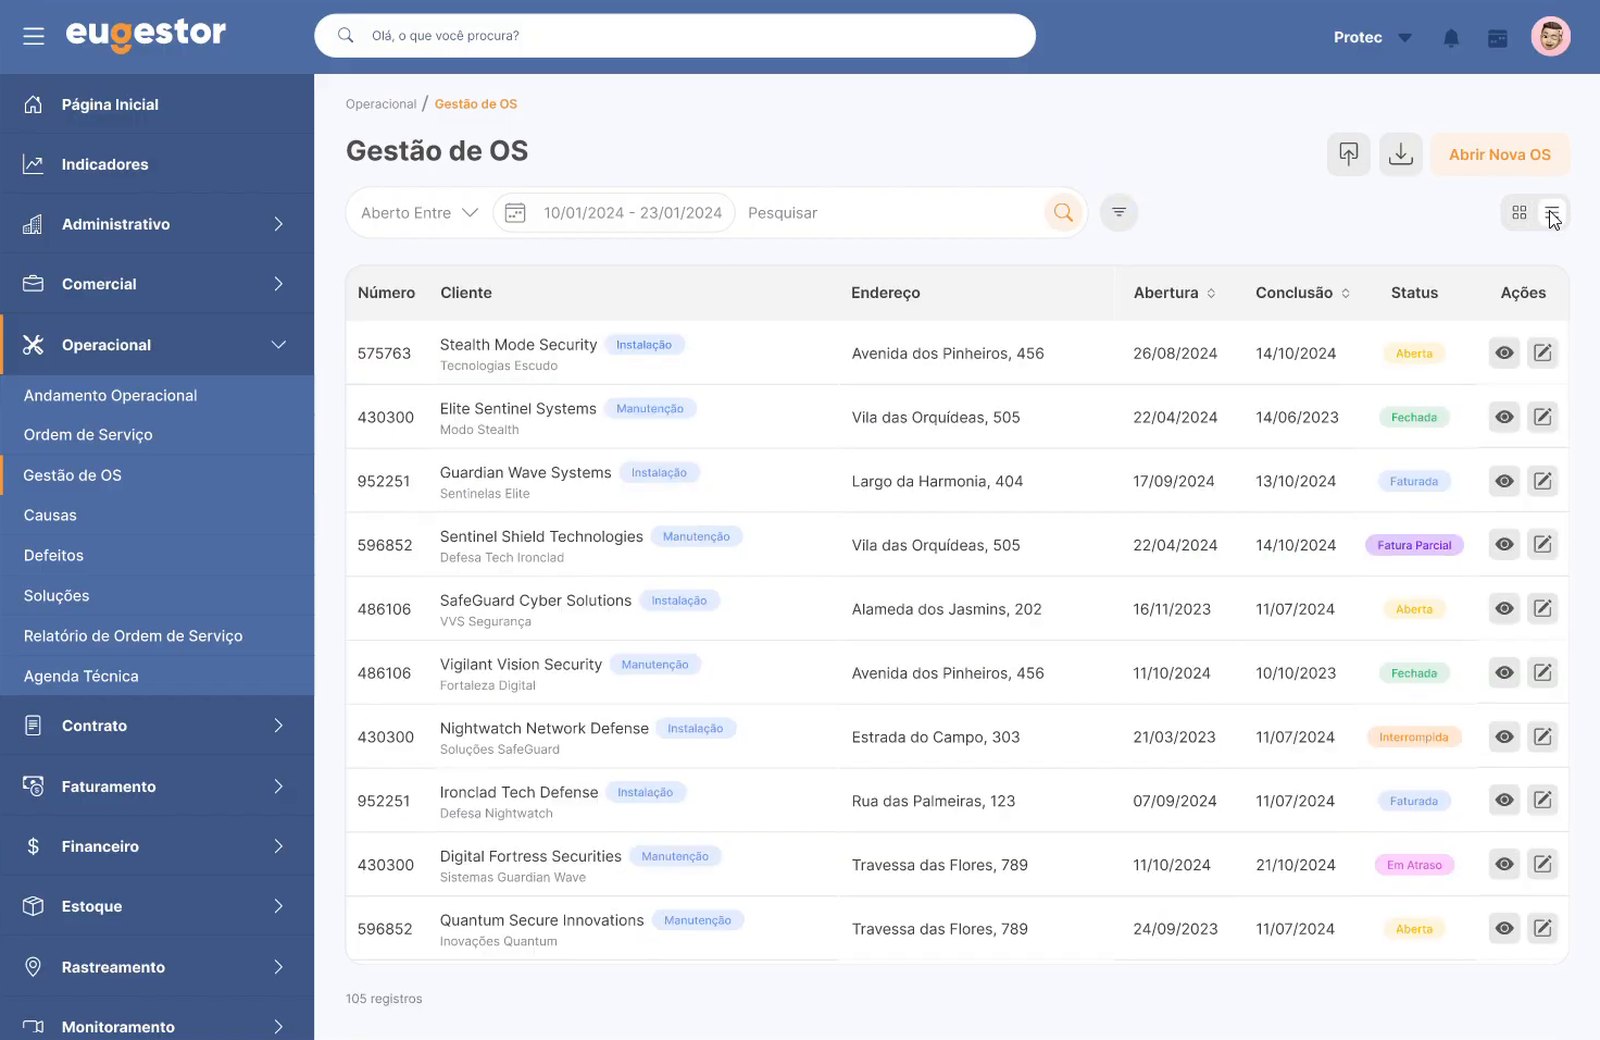
Task: Open Relatório de Ordem de Serviço
Action: (x=157, y=636)
